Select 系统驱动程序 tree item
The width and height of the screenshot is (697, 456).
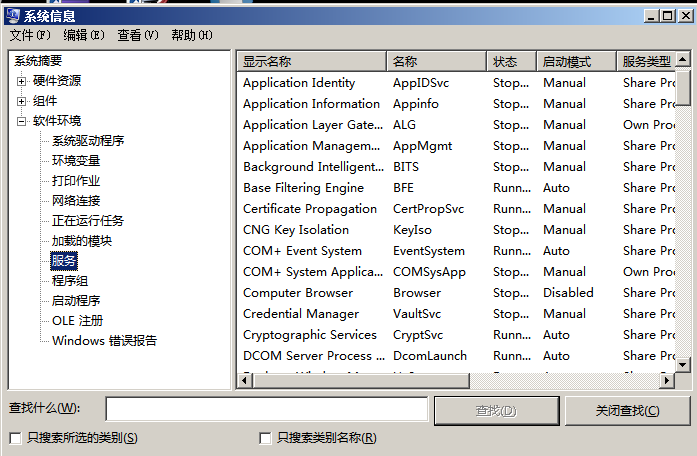[x=88, y=141]
